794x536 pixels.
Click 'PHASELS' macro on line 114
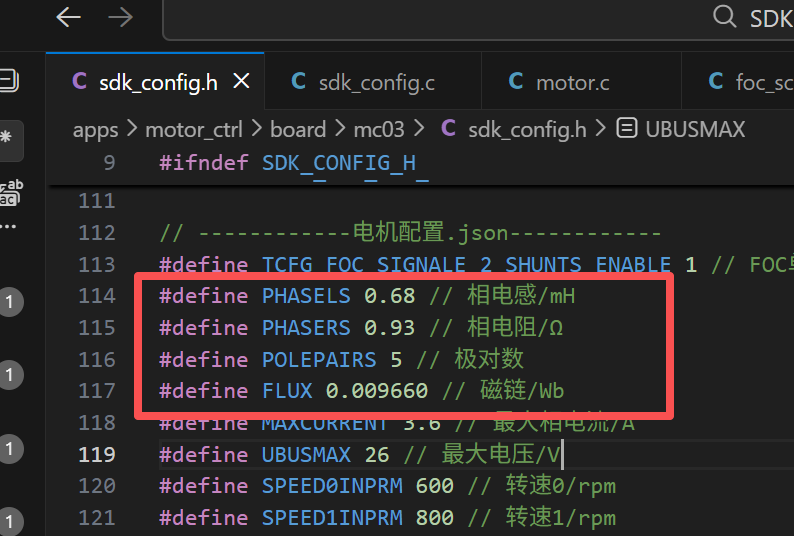306,296
